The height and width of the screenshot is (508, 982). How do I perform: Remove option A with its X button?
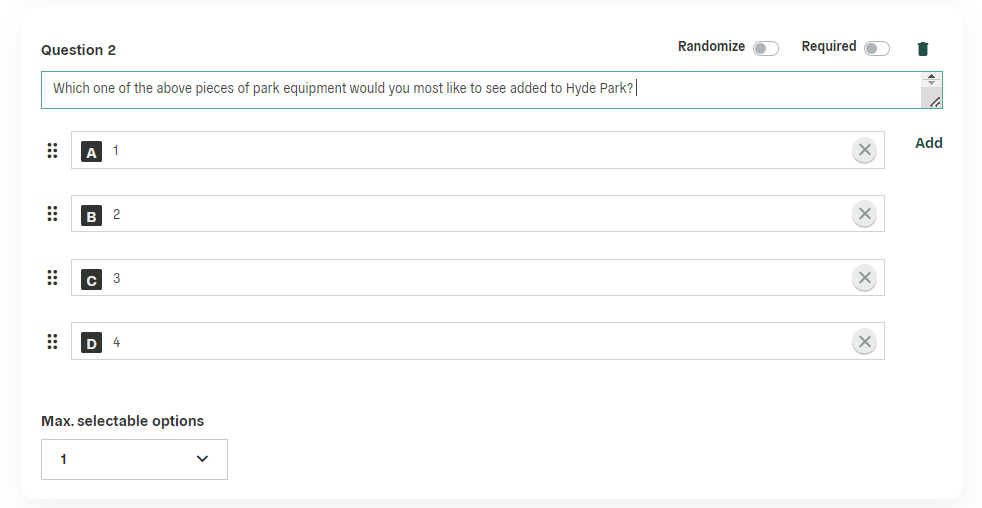[x=864, y=150]
